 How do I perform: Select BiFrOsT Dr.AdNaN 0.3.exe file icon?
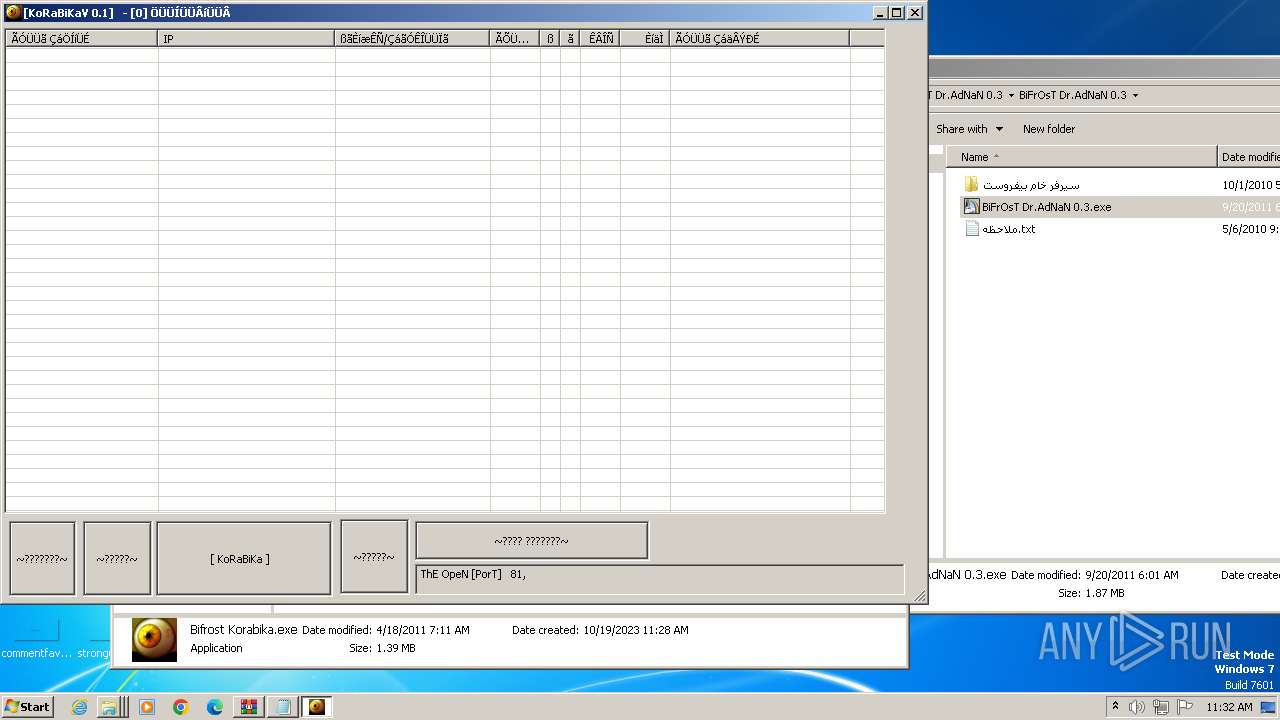click(x=971, y=207)
